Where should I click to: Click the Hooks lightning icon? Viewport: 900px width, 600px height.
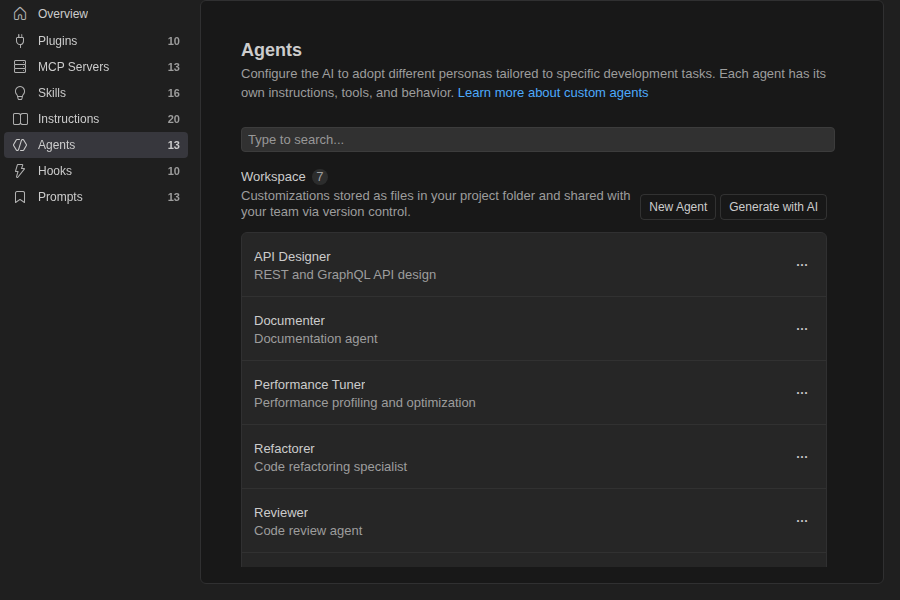[20, 171]
